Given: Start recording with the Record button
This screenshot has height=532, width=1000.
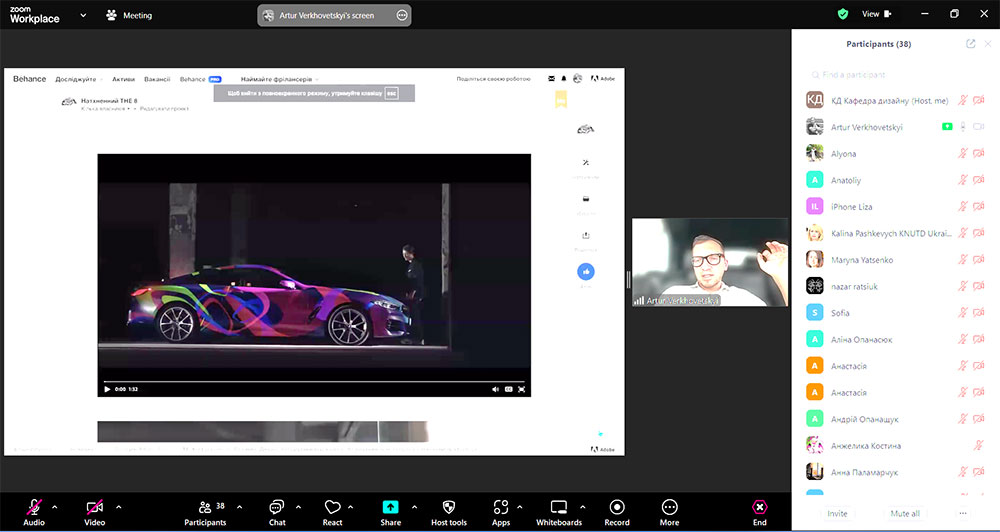Looking at the screenshot, I should pyautogui.click(x=617, y=512).
